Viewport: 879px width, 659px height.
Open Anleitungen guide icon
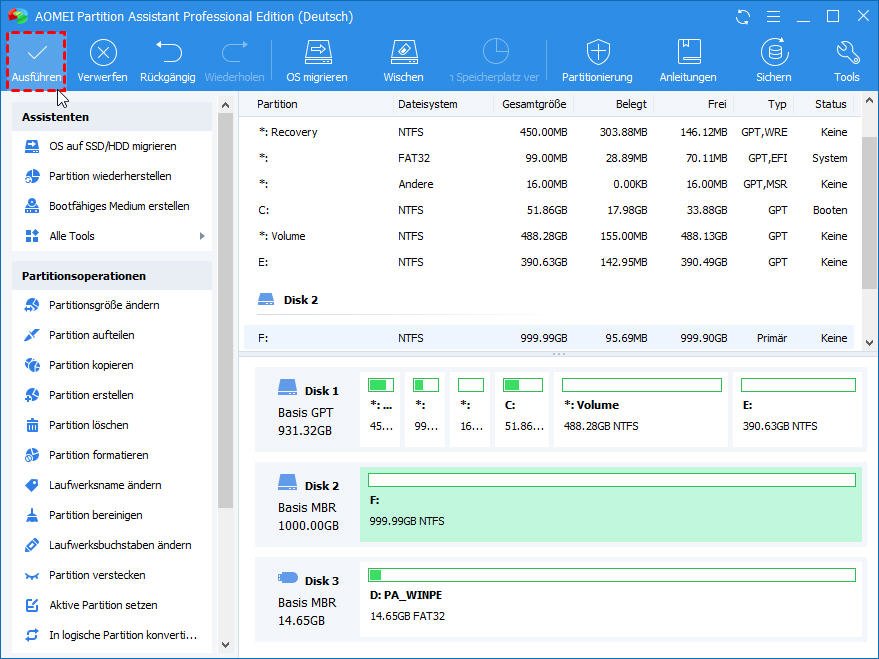(688, 53)
